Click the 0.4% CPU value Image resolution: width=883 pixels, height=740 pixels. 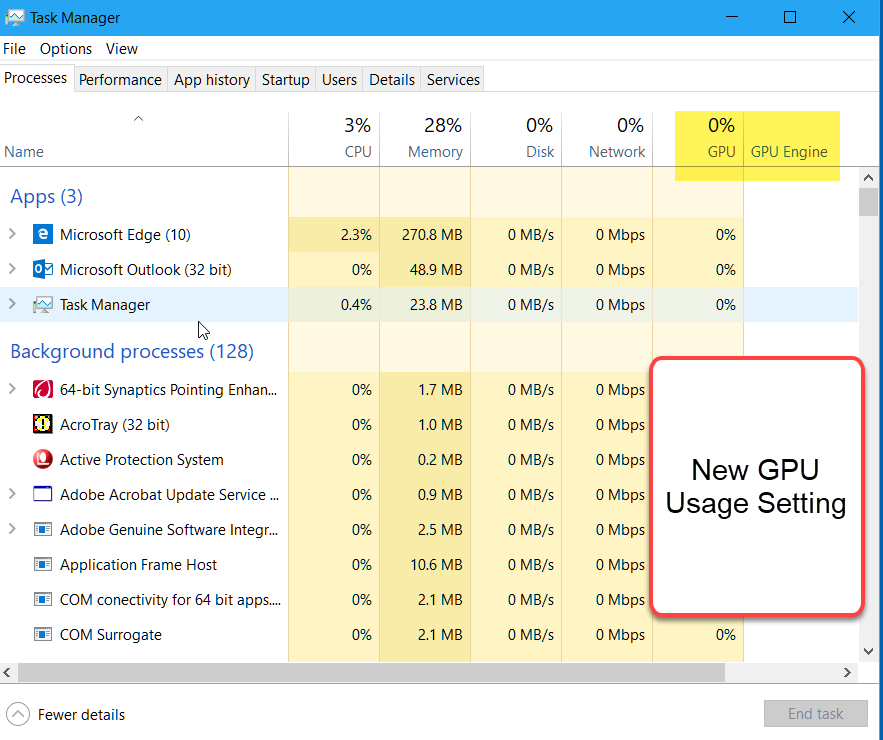pos(356,305)
